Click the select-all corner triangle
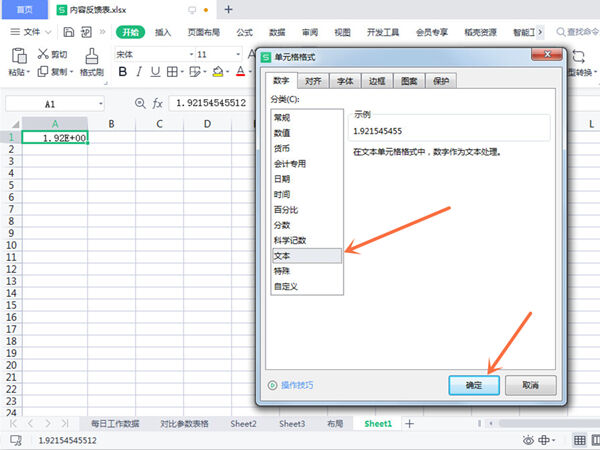This screenshot has height=450, width=600. pos(15,124)
